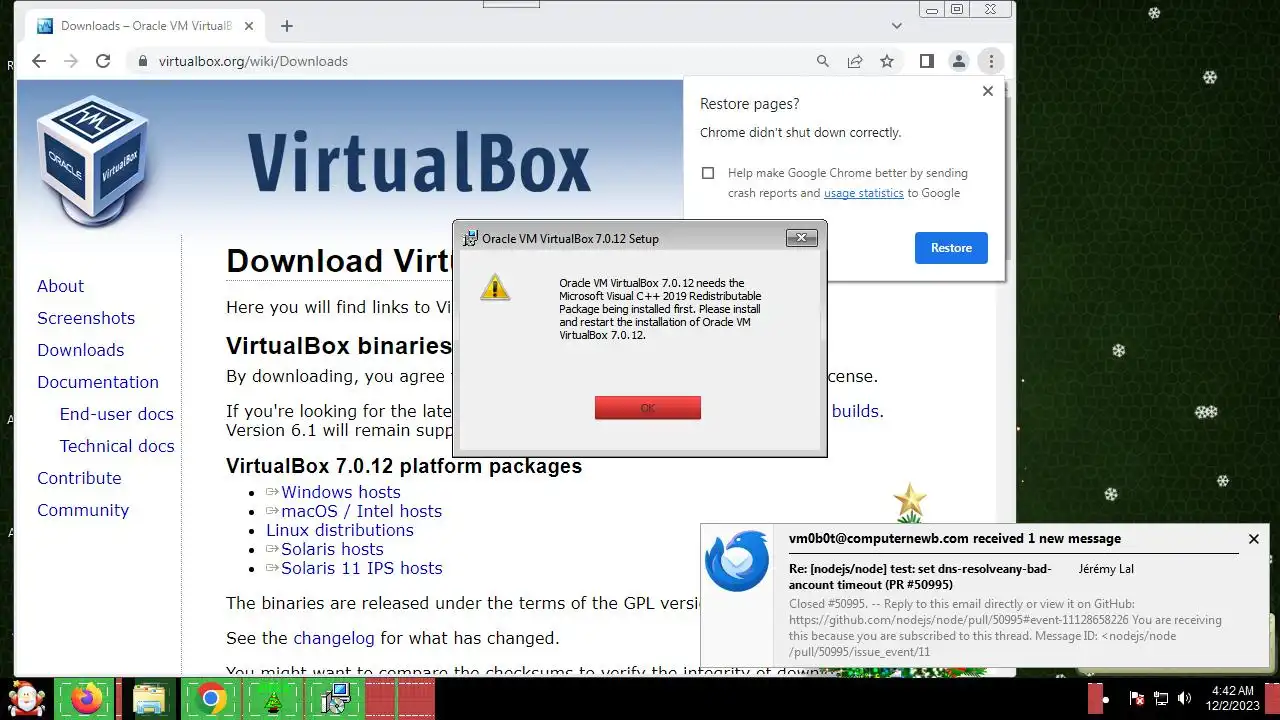Viewport: 1280px width, 720px height.
Task: Reload the VirtualBox downloads page
Action: [x=103, y=61]
